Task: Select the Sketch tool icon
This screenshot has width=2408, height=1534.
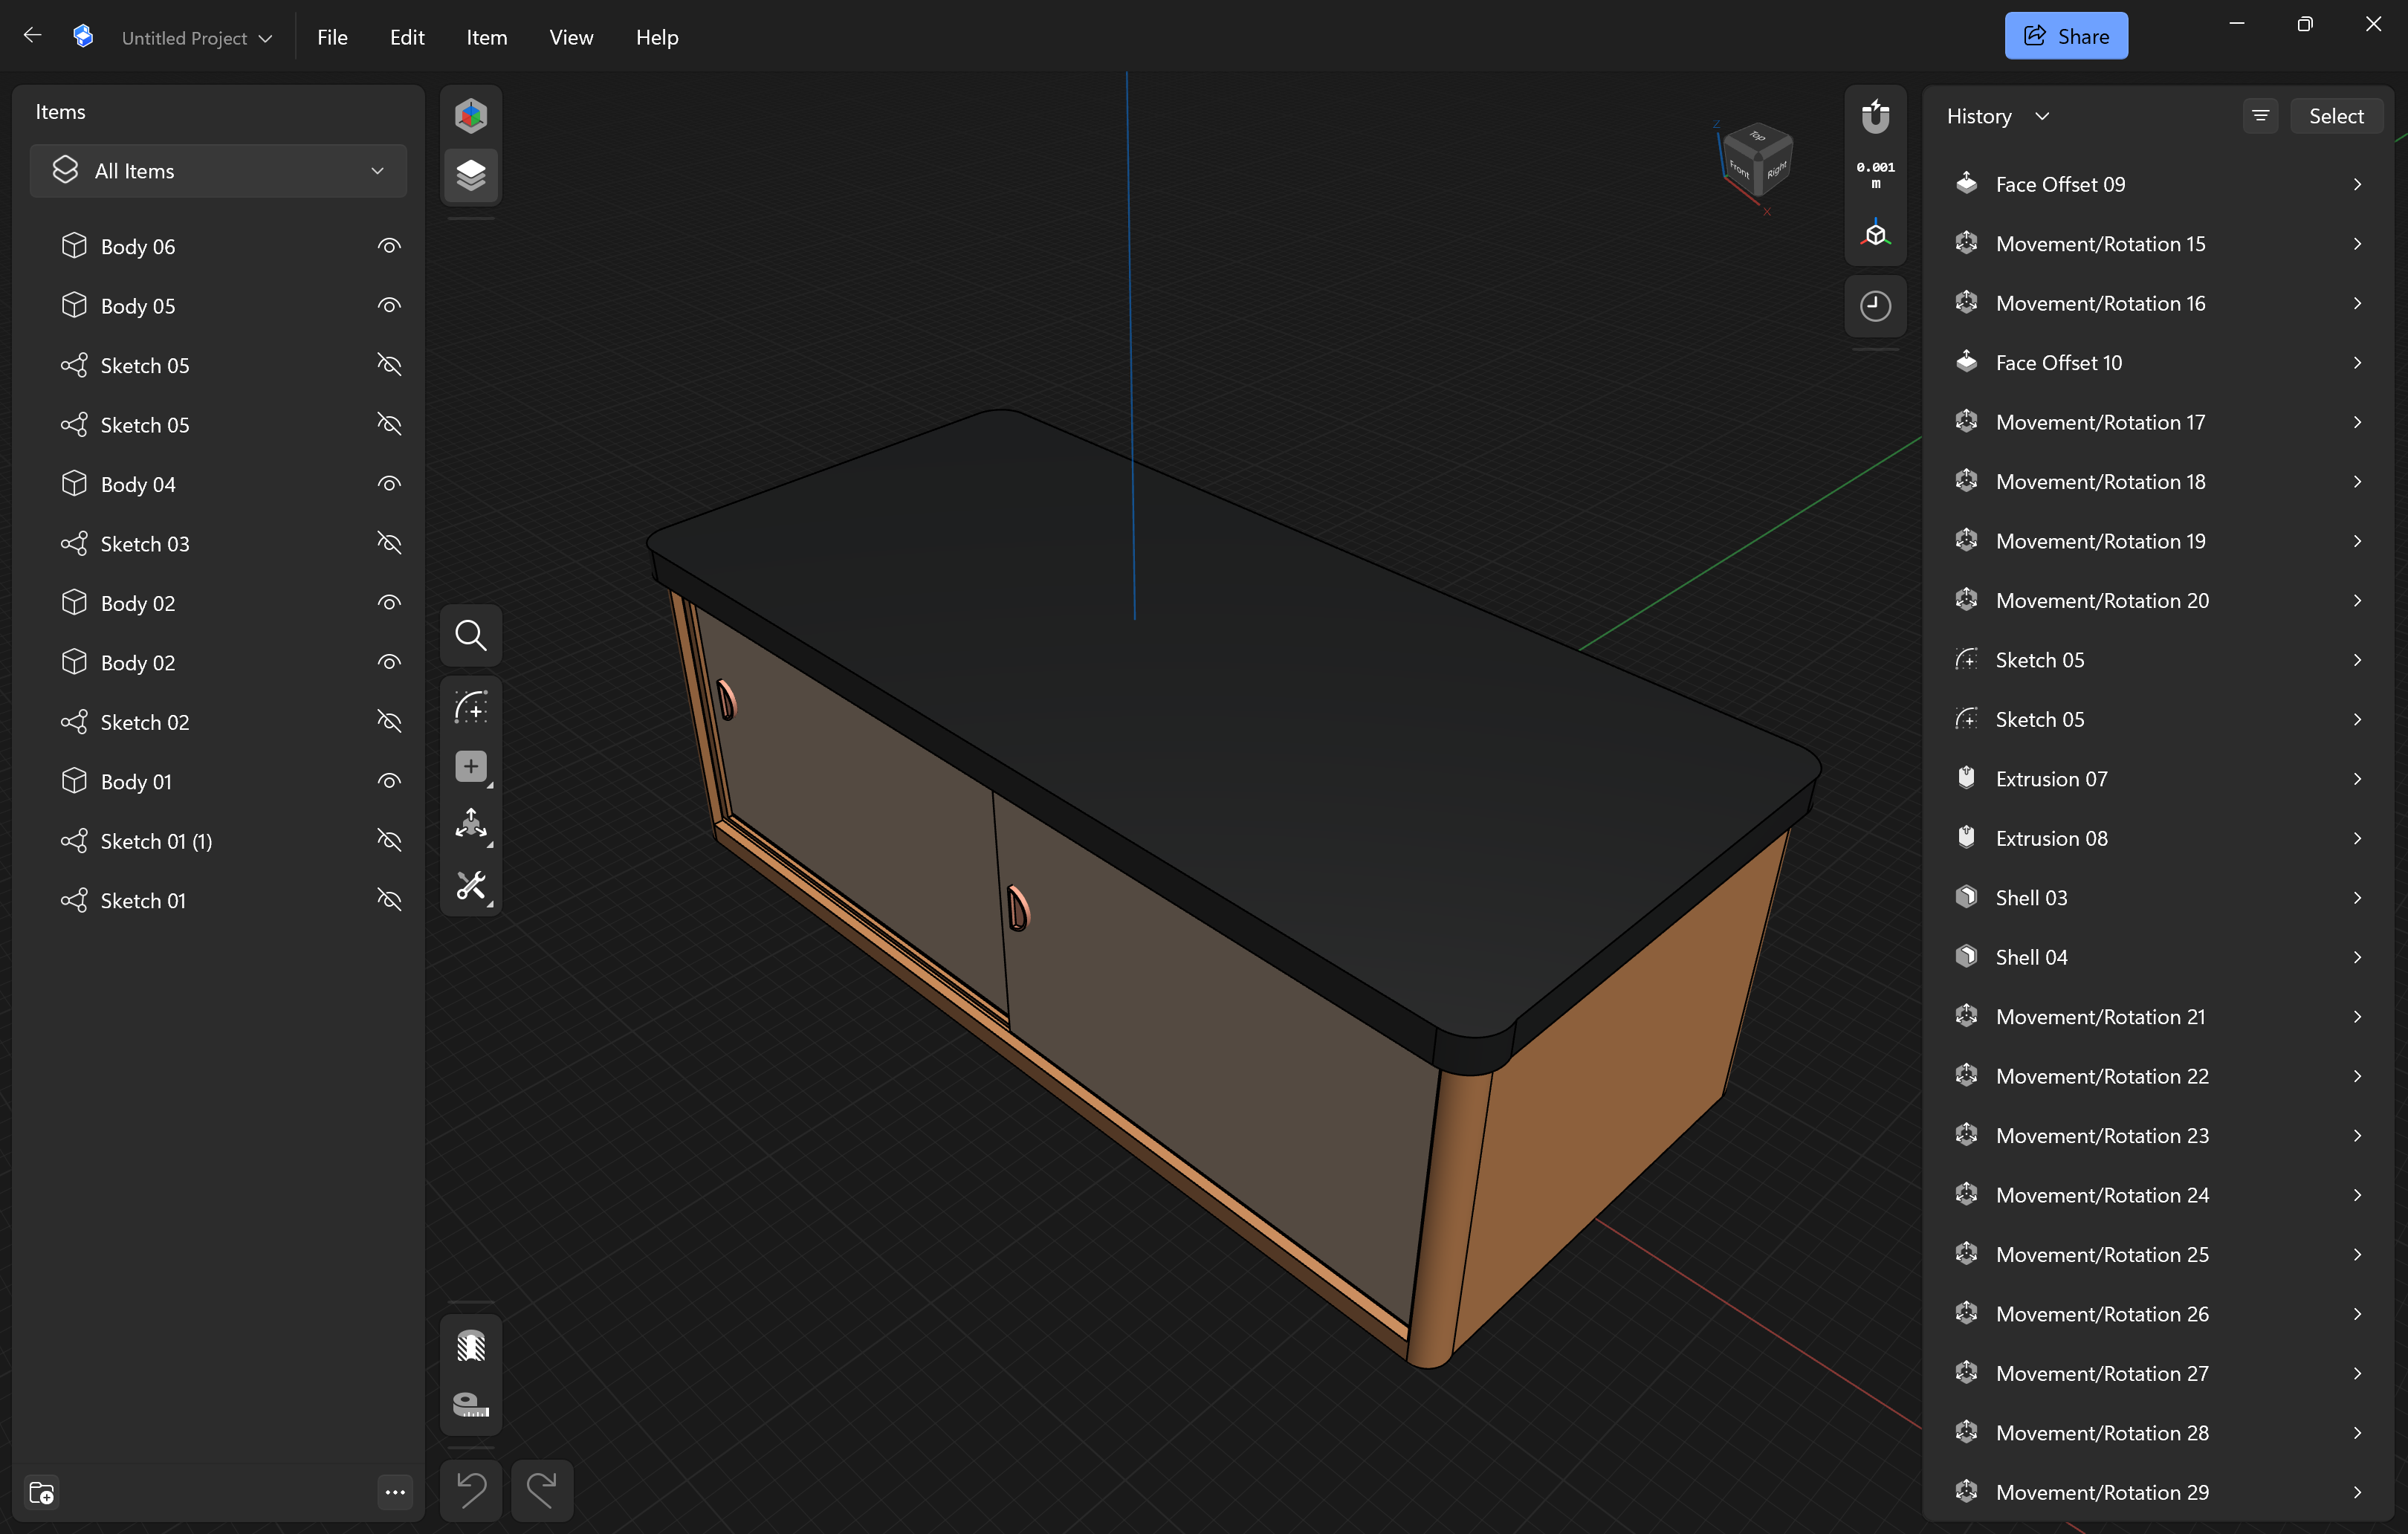Action: 471,707
